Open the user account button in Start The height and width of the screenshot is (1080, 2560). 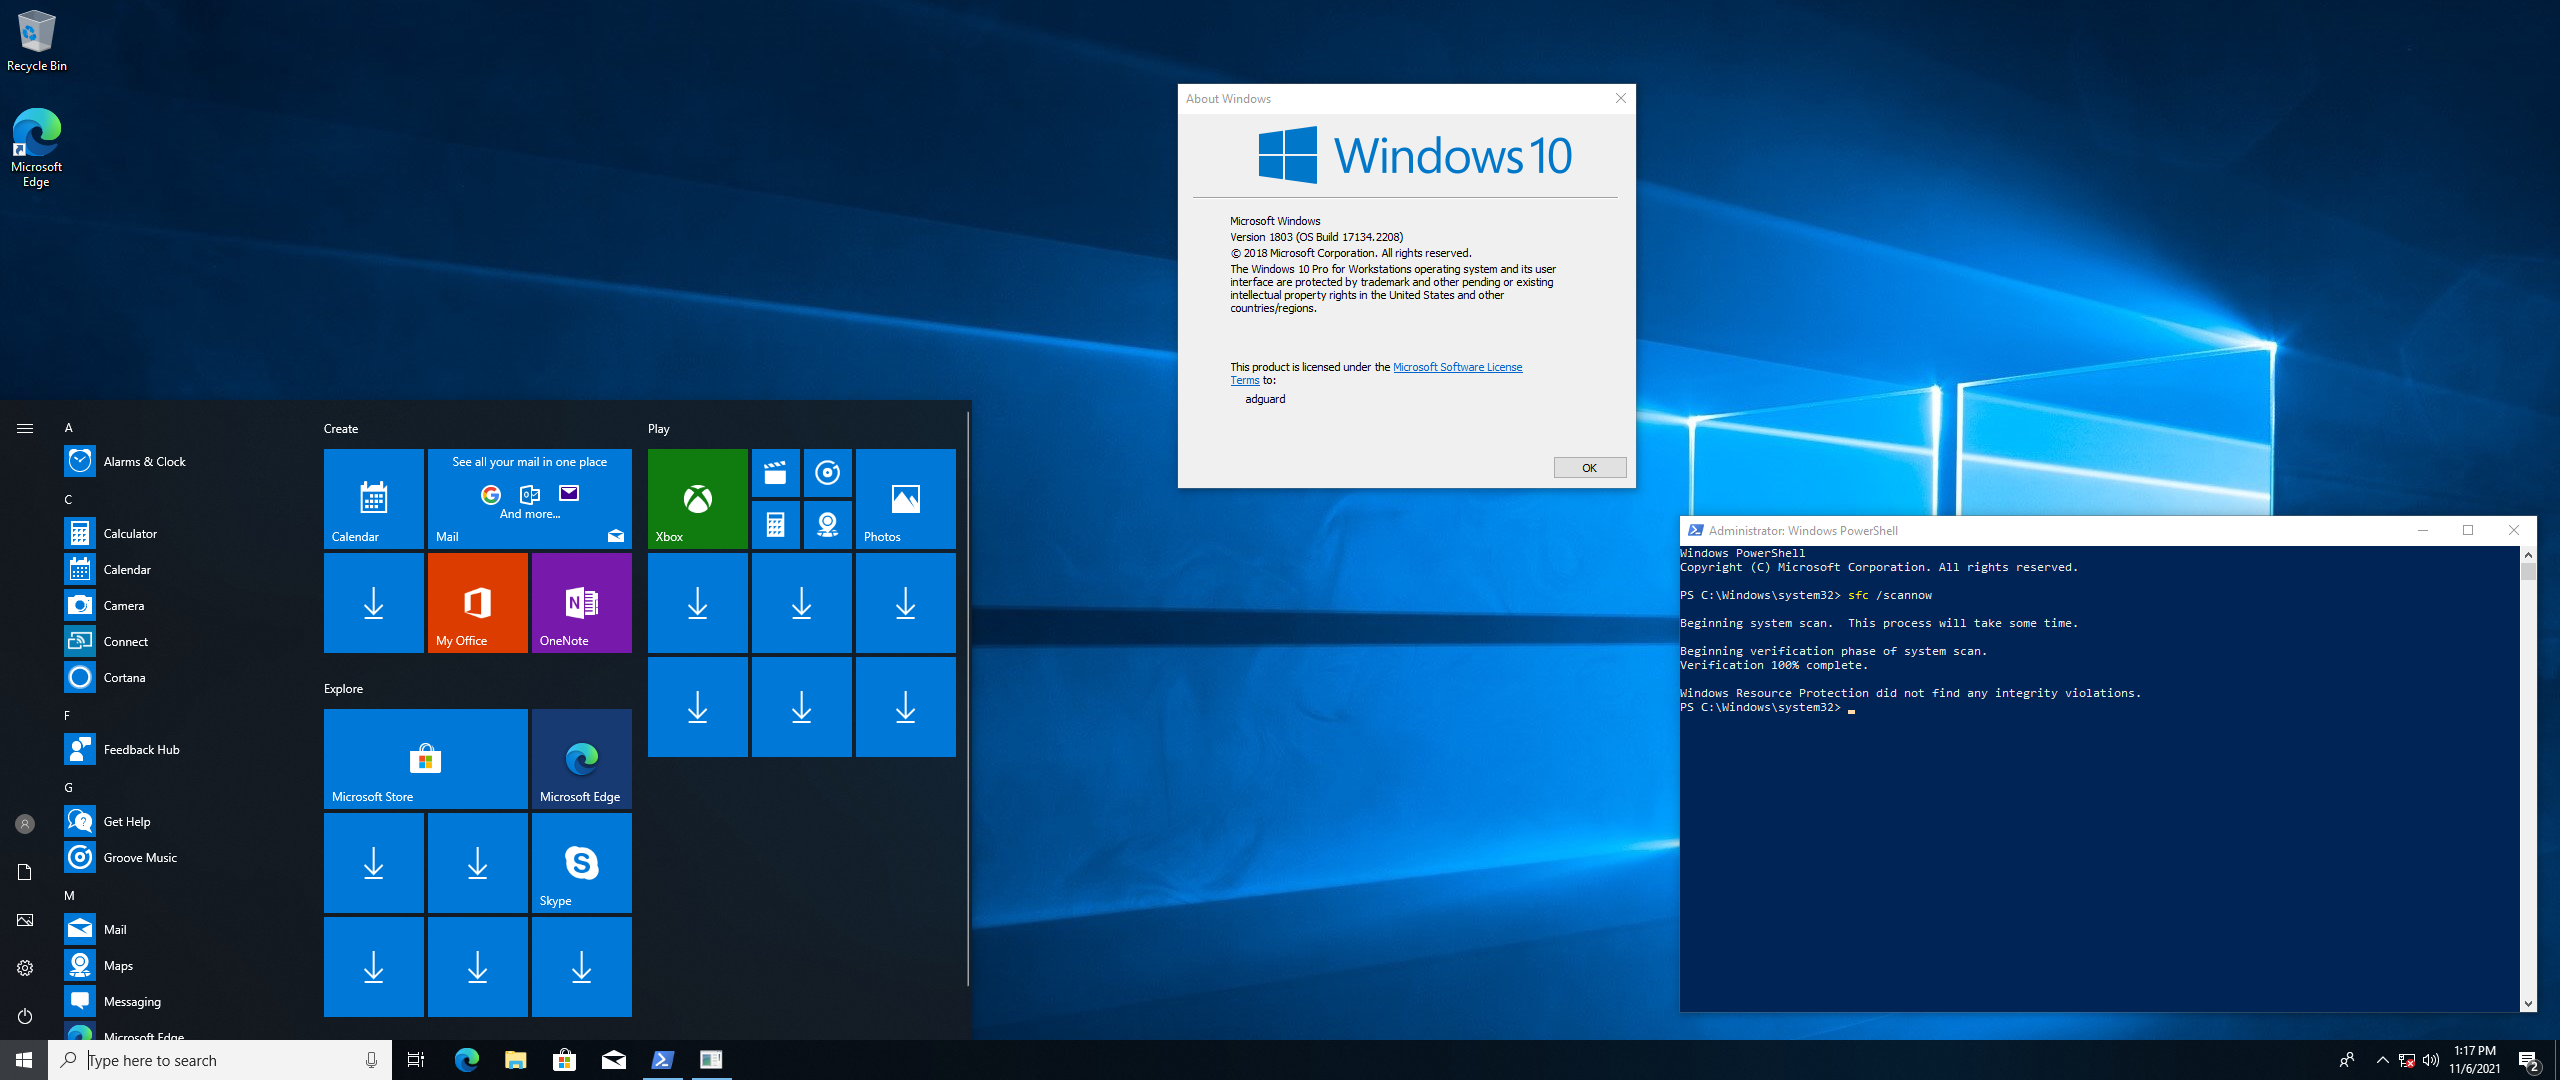point(25,824)
